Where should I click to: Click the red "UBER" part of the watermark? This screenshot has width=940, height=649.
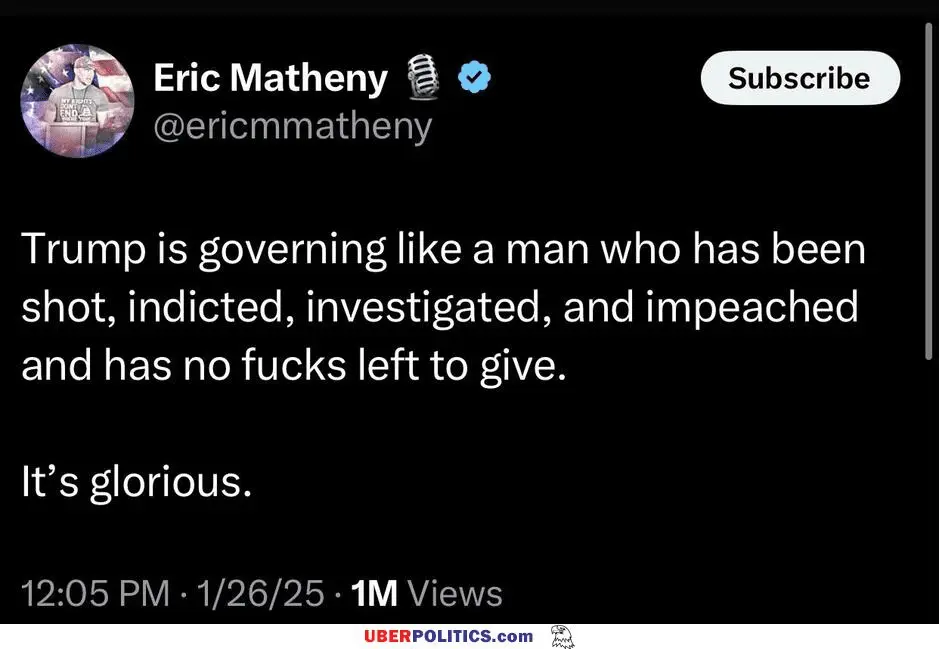click(x=386, y=637)
